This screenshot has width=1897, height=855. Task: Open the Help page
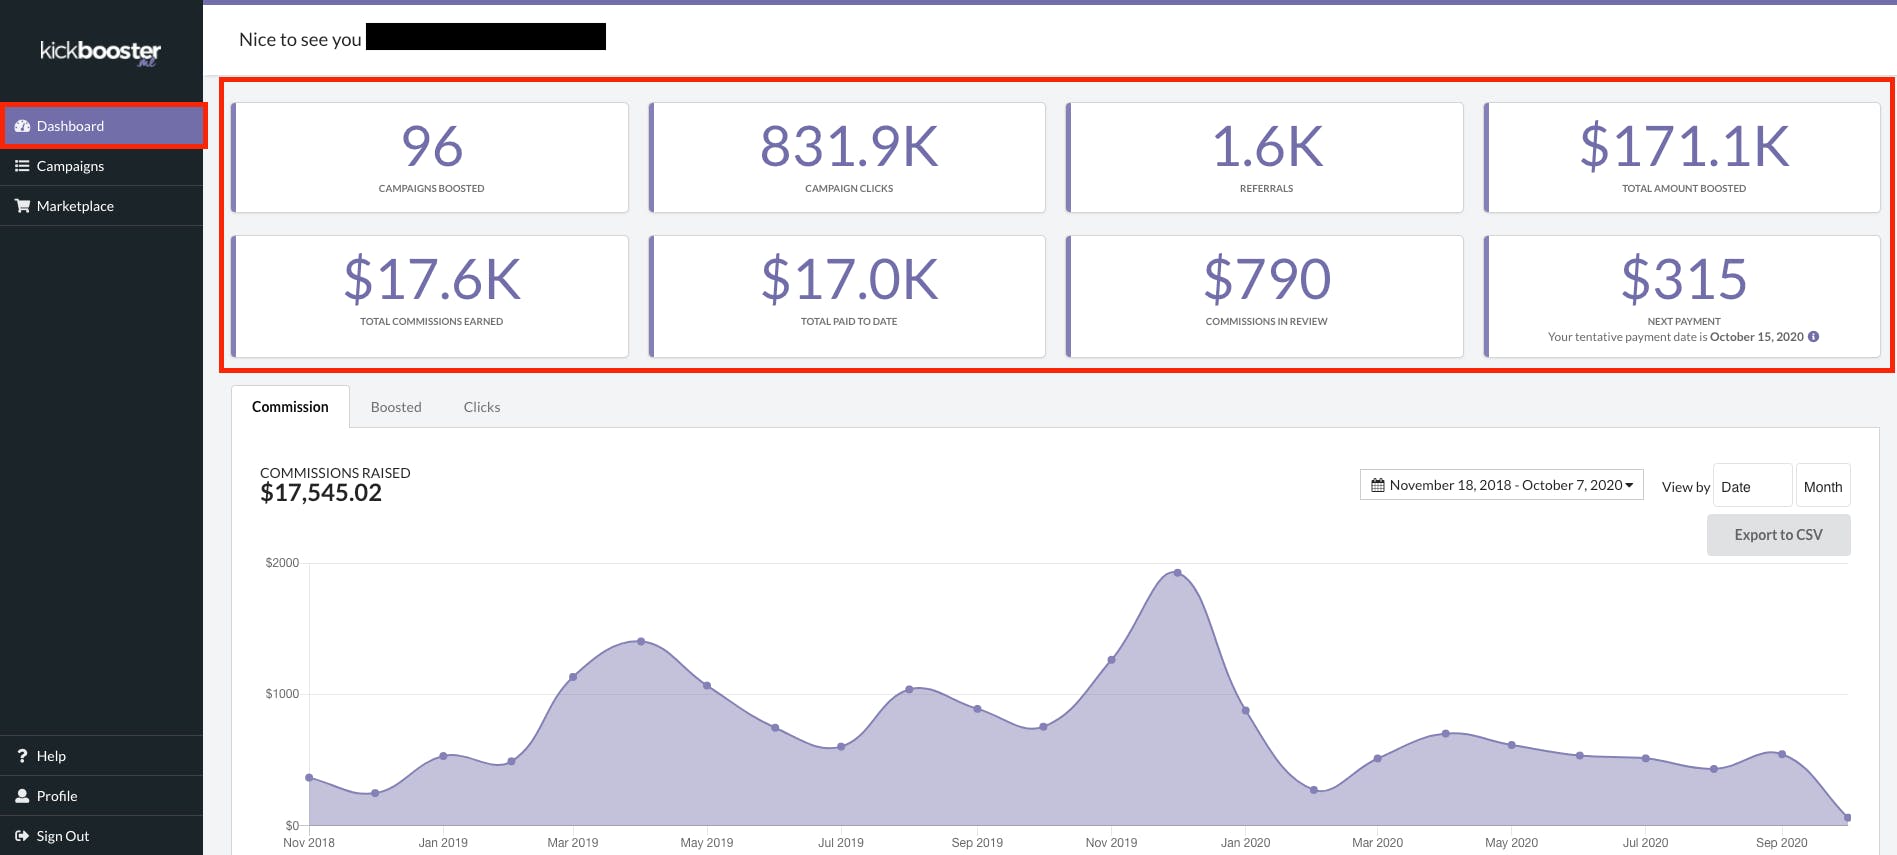click(x=102, y=756)
